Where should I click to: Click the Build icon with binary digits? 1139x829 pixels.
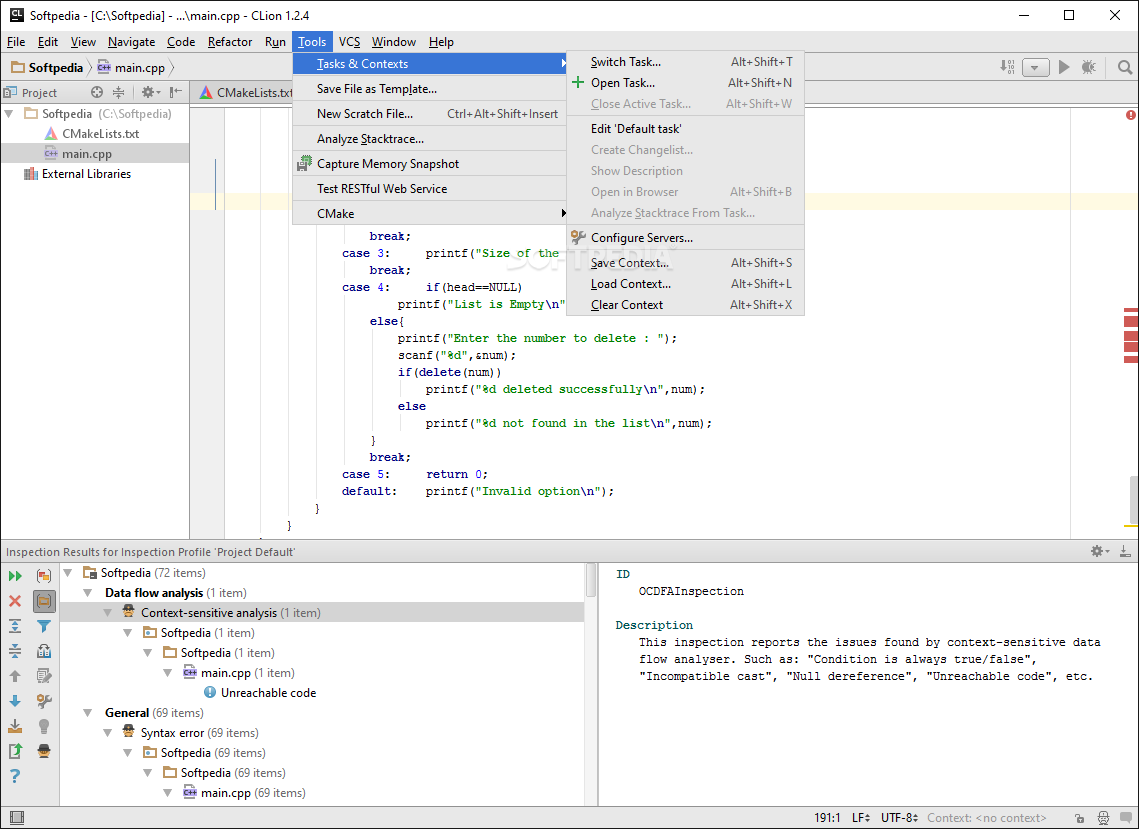tap(1007, 67)
